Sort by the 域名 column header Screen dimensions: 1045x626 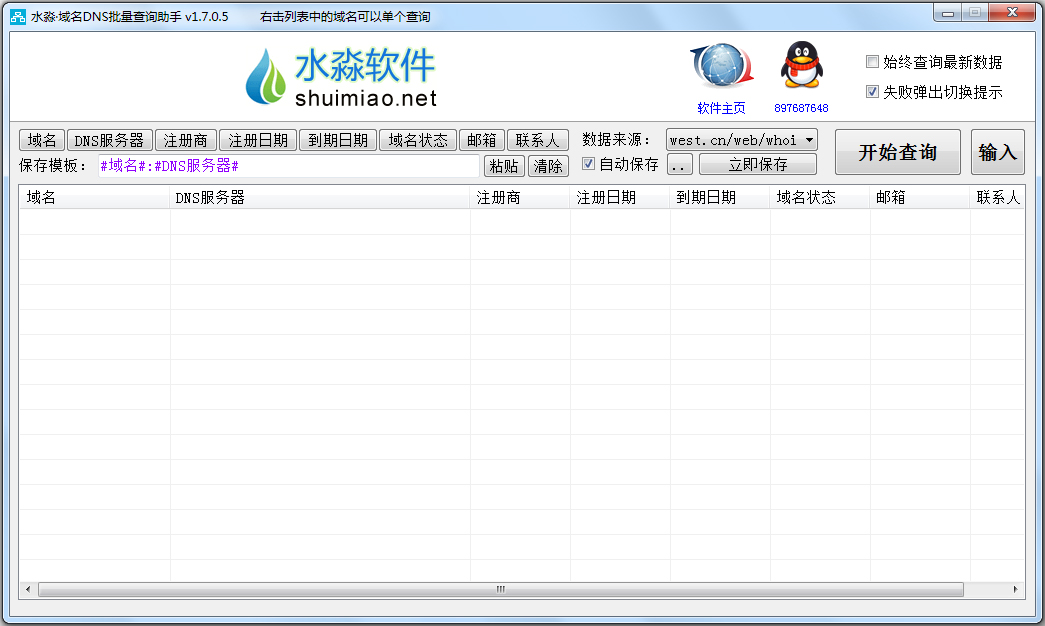[x=94, y=197]
